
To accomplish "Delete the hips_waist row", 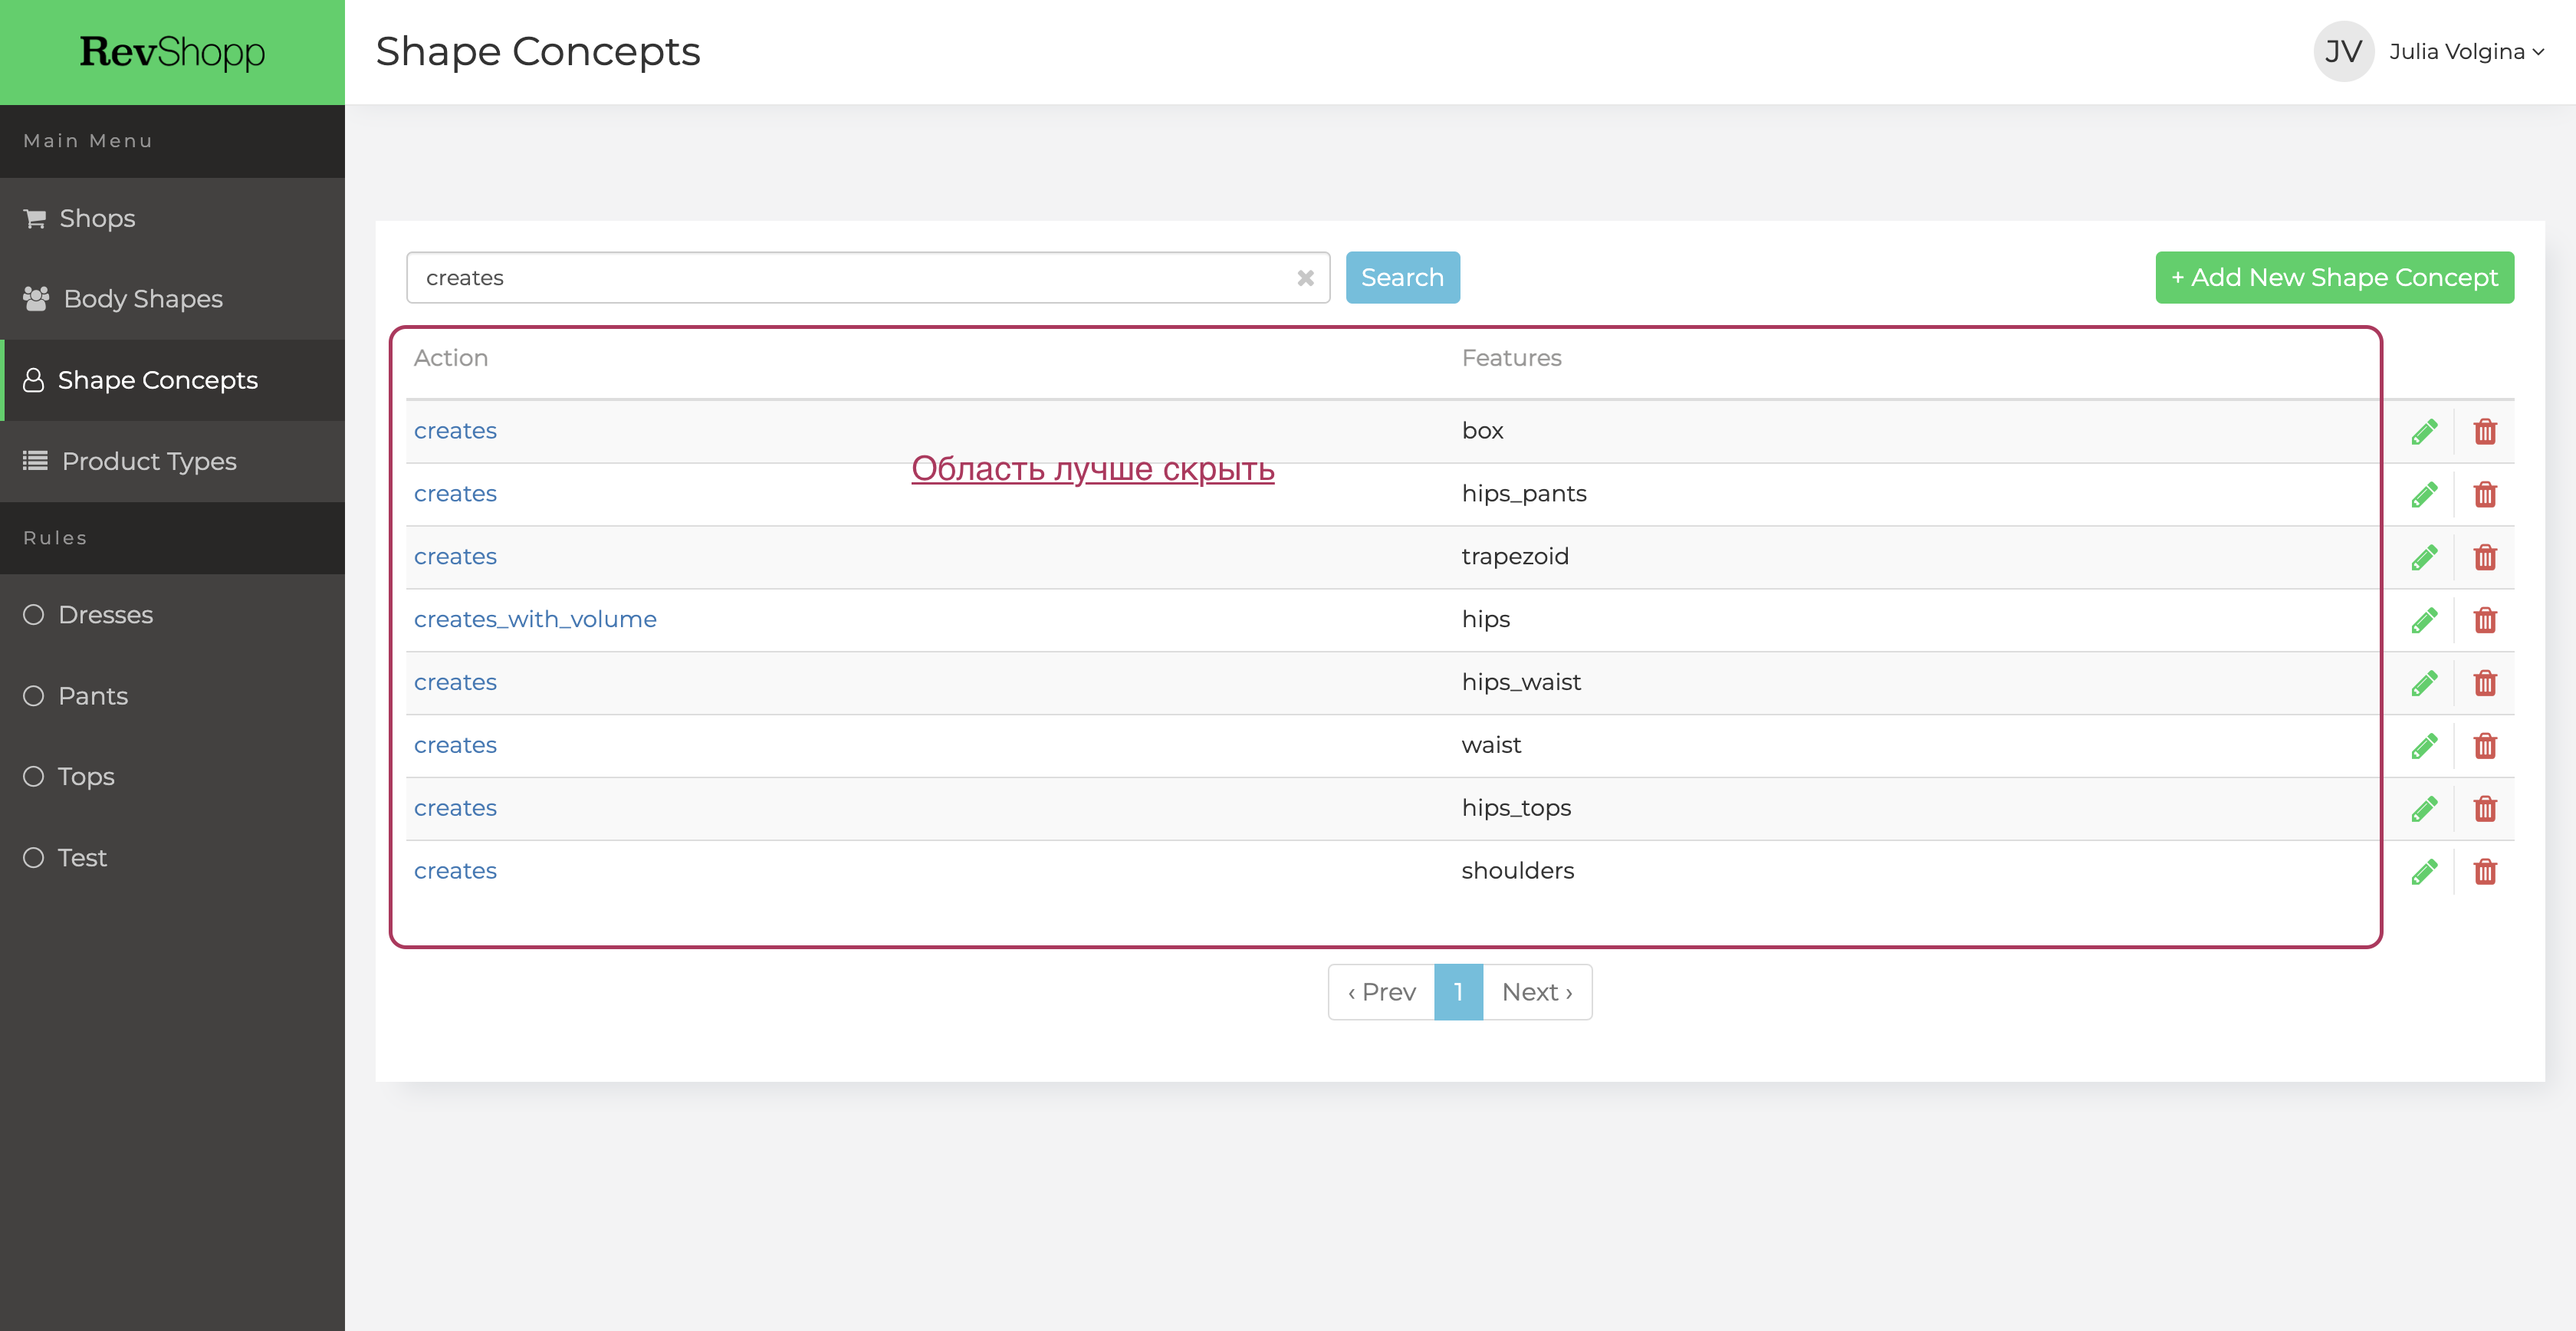I will 2485,684.
